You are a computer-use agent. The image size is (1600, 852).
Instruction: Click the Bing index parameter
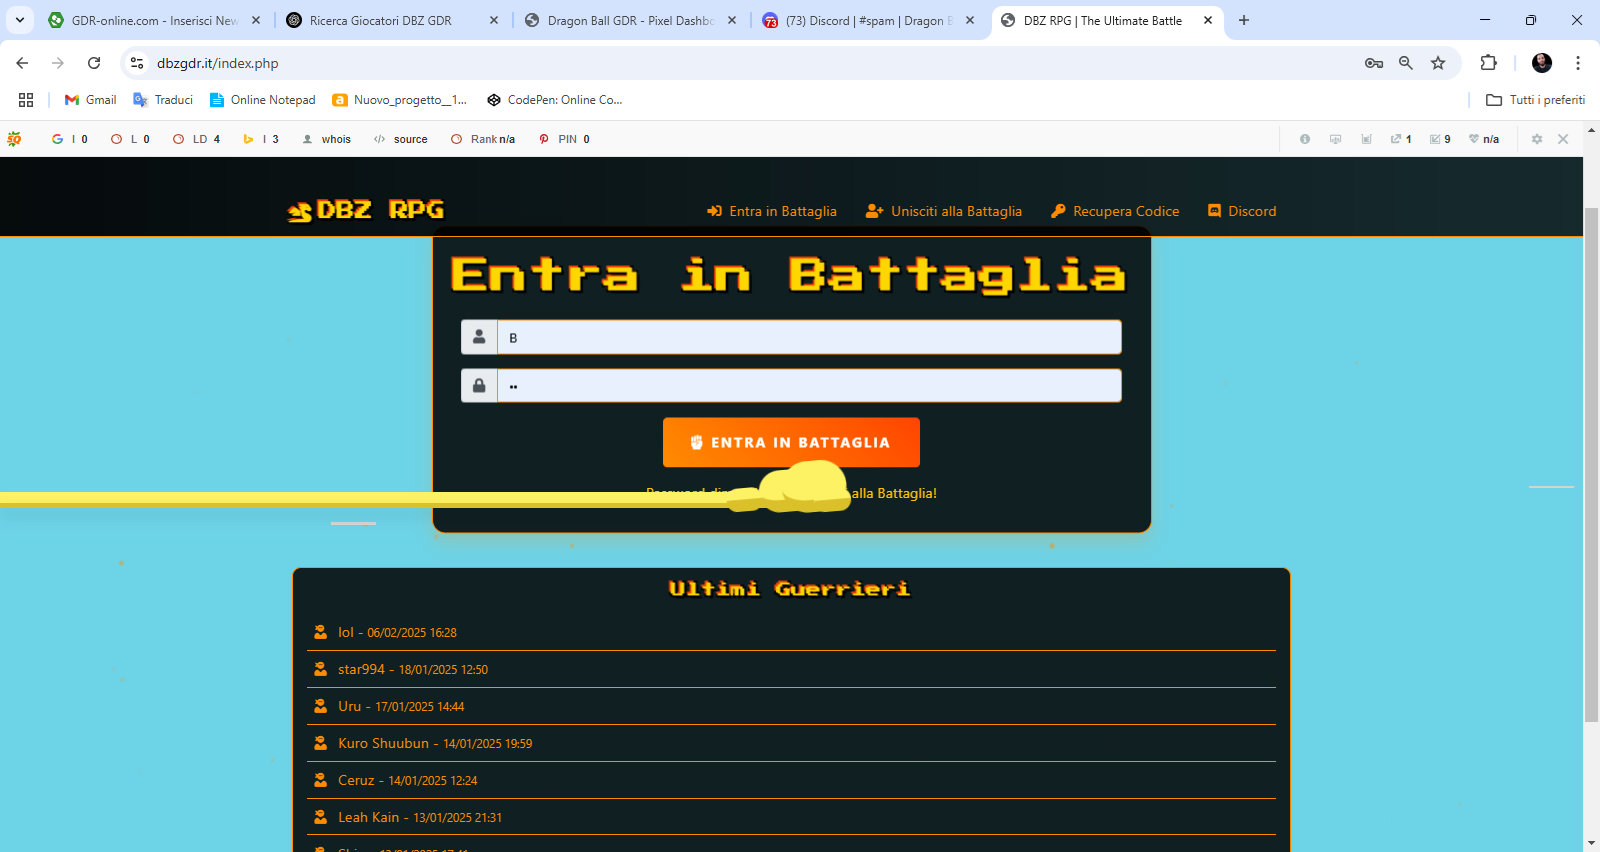click(x=261, y=139)
